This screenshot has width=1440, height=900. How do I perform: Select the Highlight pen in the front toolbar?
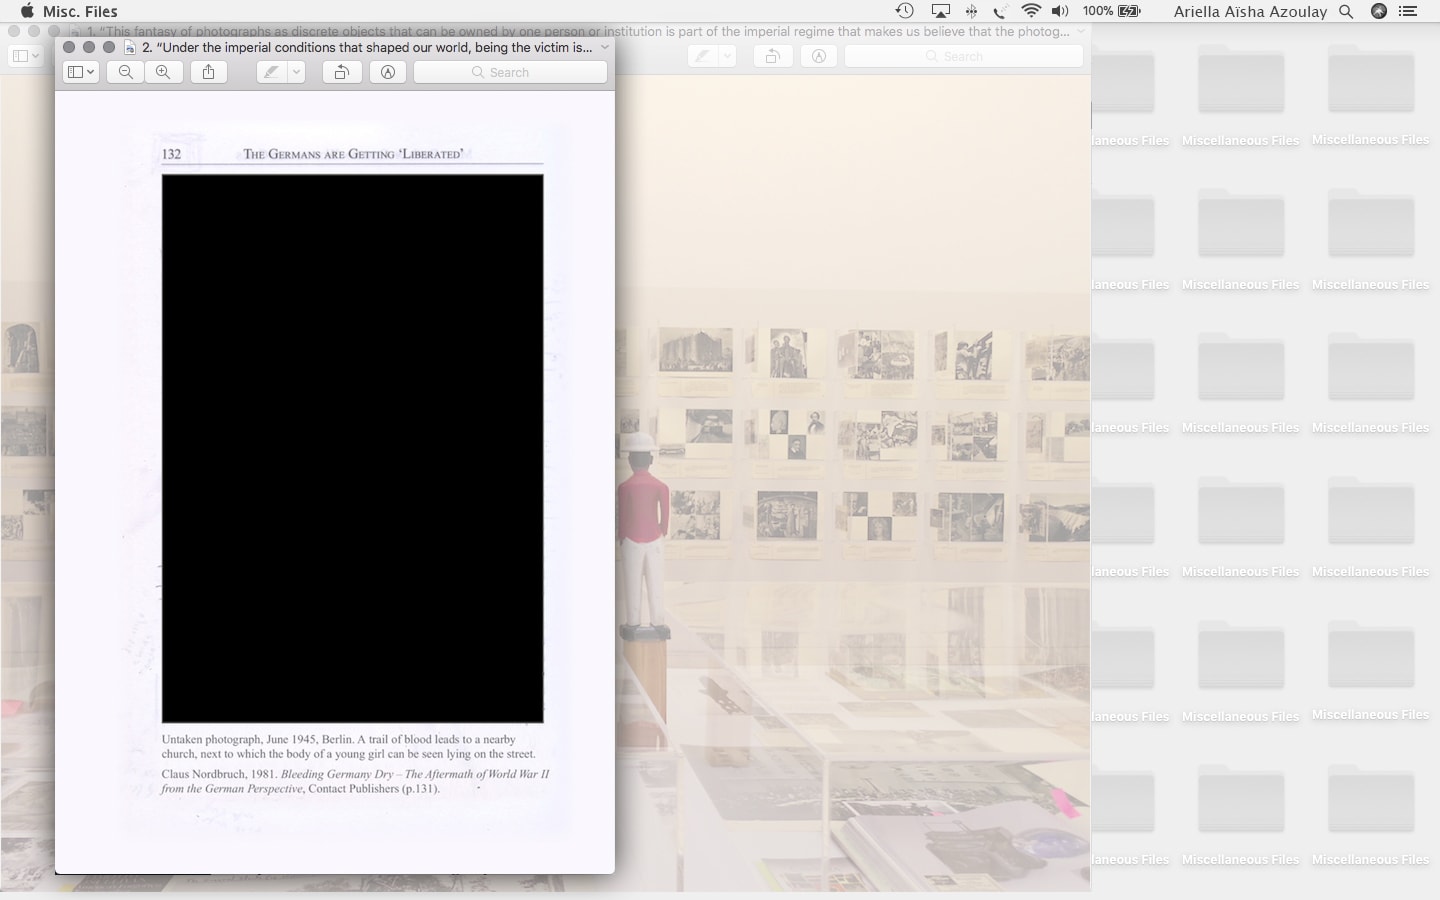271,72
